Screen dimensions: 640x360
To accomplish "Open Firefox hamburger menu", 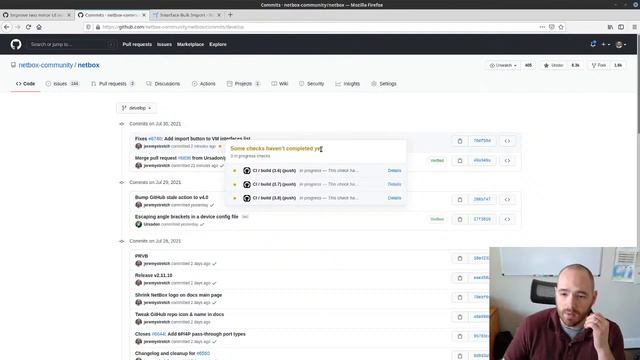I will click(634, 27).
